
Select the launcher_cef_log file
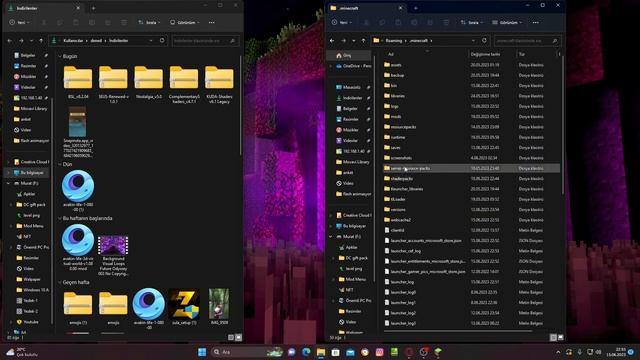click(x=405, y=251)
